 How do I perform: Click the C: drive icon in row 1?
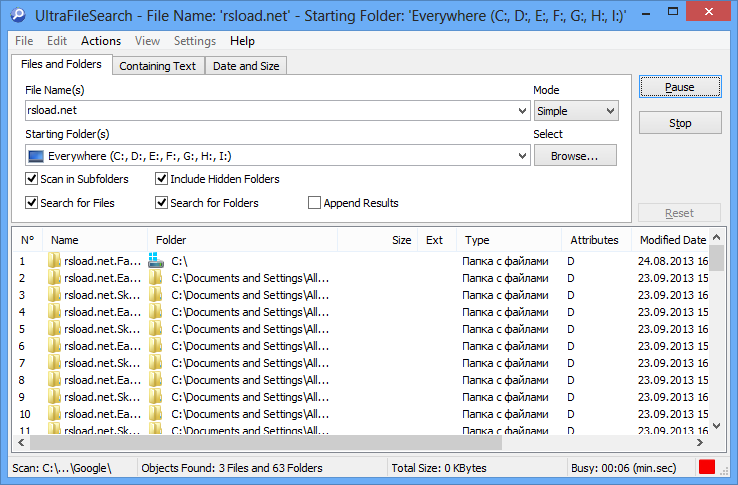point(156,260)
